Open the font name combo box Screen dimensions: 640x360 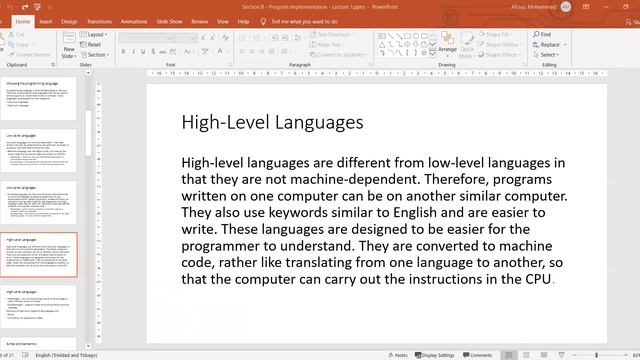(147, 38)
